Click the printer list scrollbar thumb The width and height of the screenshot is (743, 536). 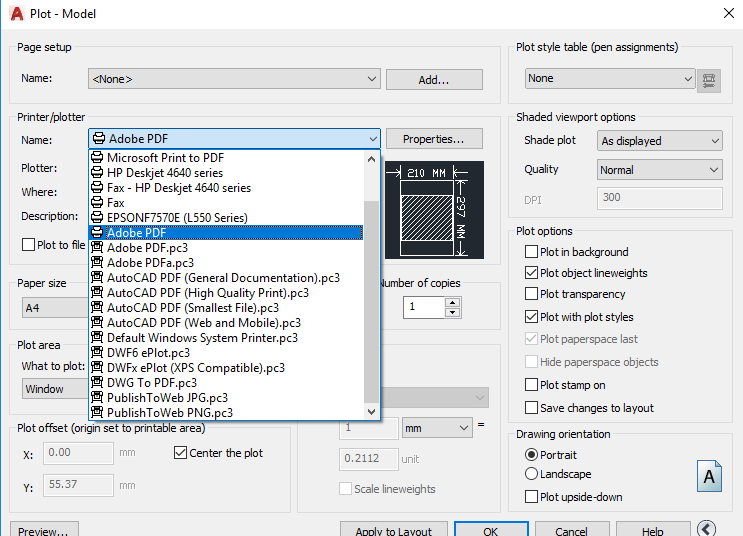click(x=372, y=301)
